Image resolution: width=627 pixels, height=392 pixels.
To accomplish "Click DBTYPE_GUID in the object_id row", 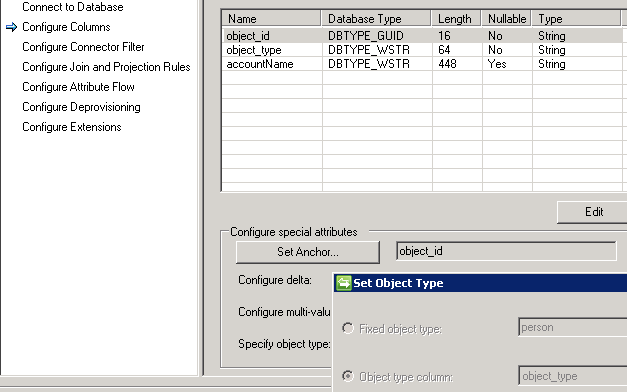I will tap(366, 36).
